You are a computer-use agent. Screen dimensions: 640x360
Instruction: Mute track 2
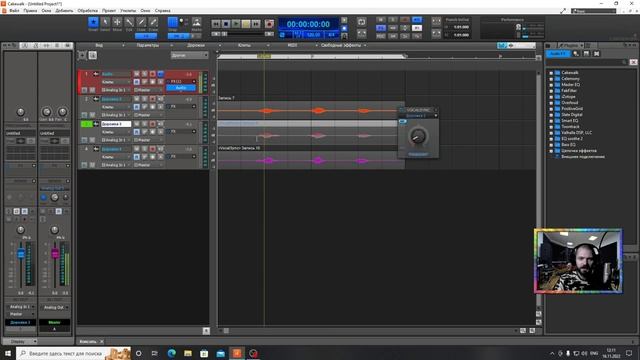point(137,99)
